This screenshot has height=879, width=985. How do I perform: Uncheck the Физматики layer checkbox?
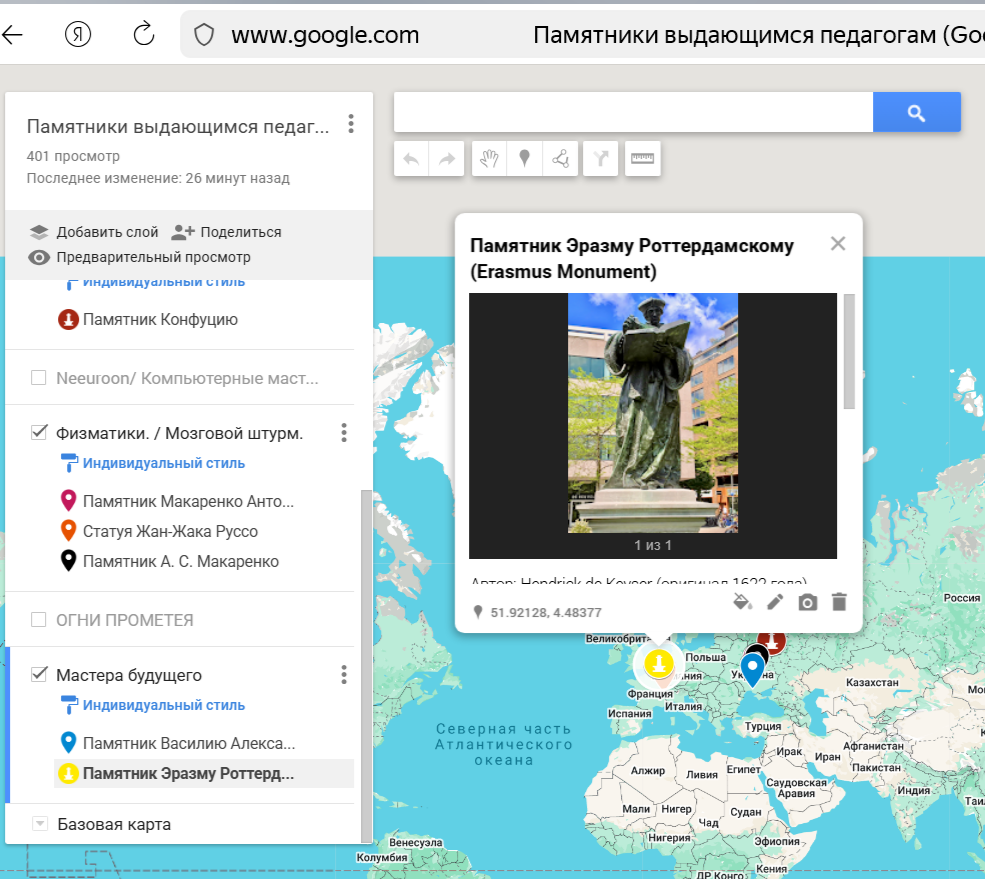tap(39, 432)
